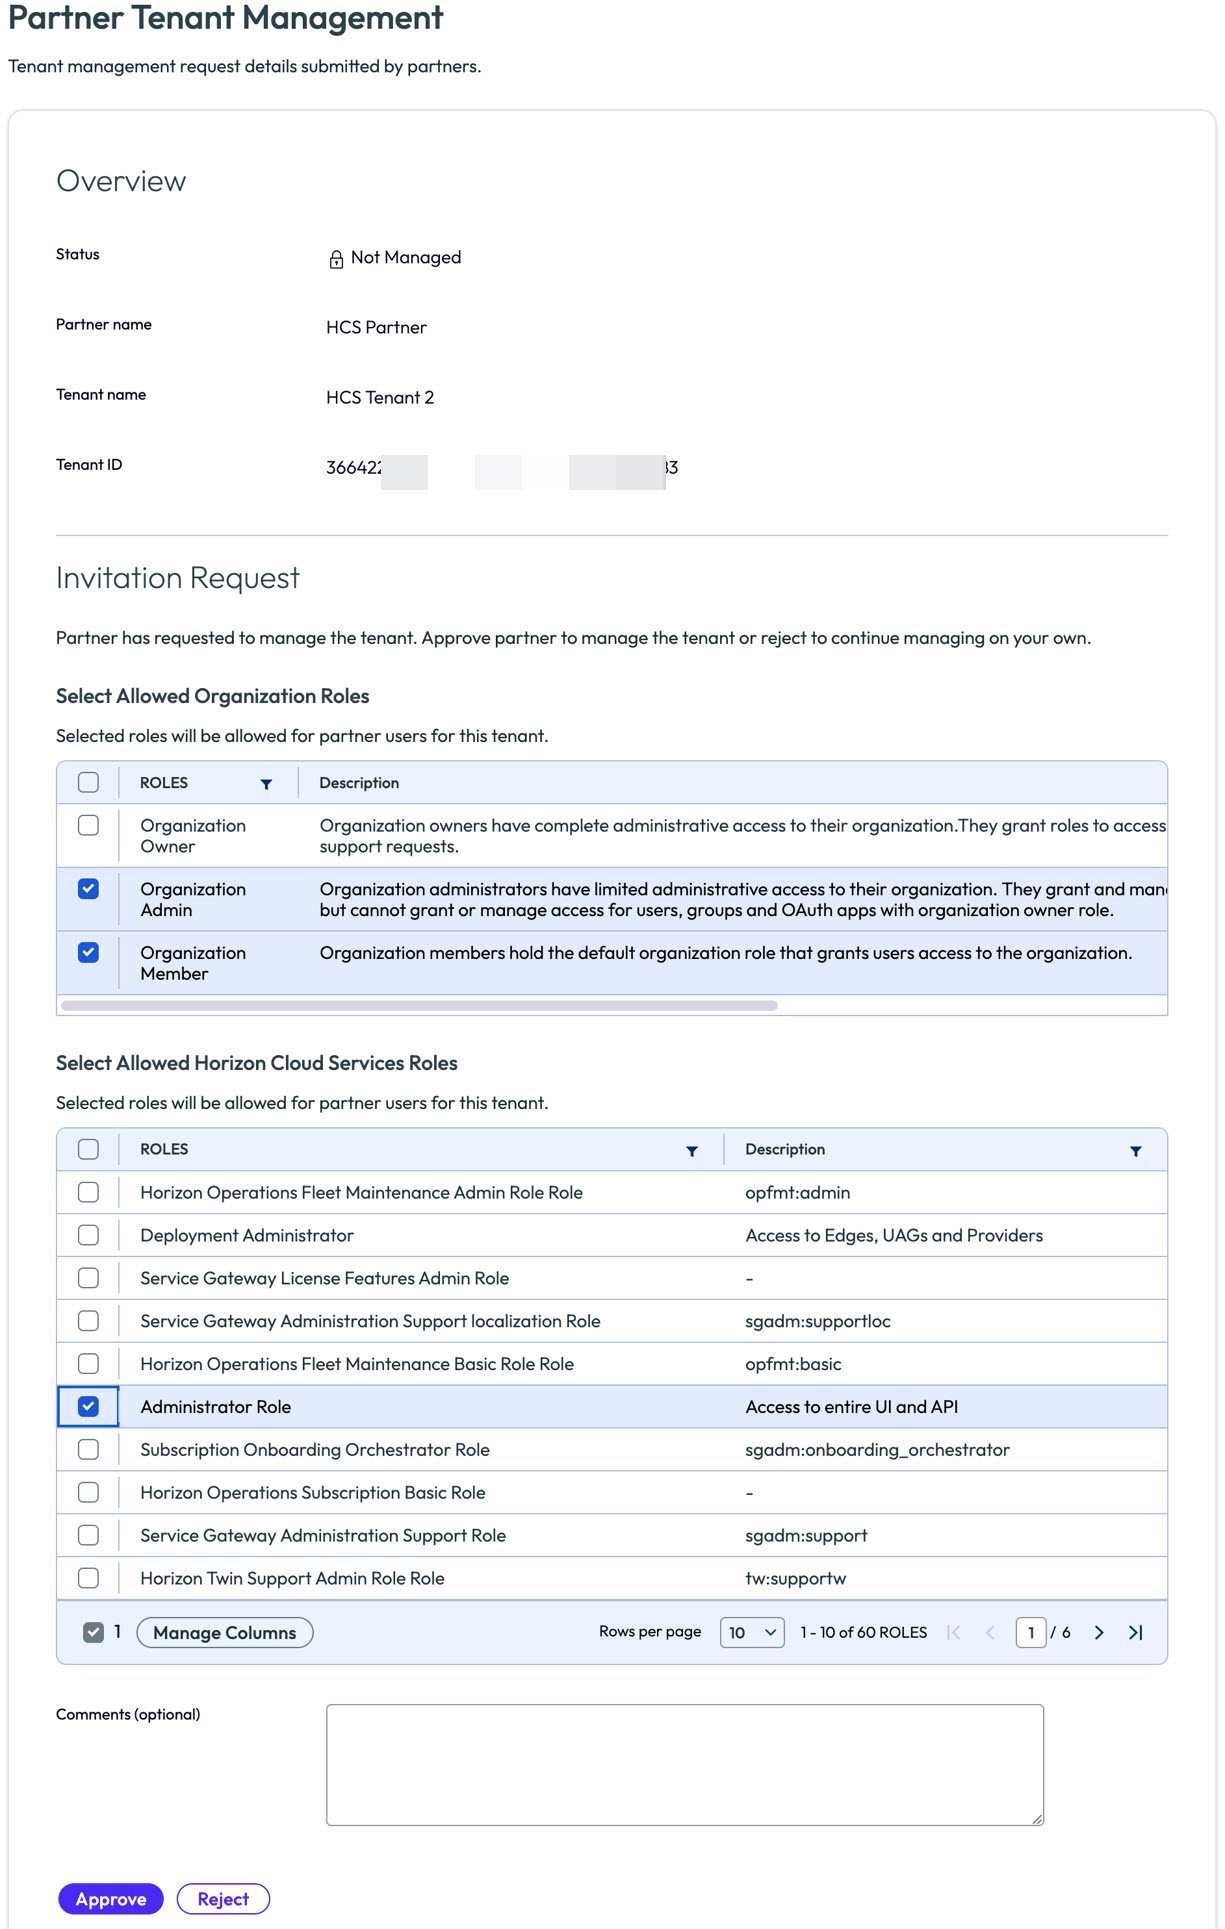
Task: Filter Horizon Cloud Services ROLES column
Action: point(691,1151)
